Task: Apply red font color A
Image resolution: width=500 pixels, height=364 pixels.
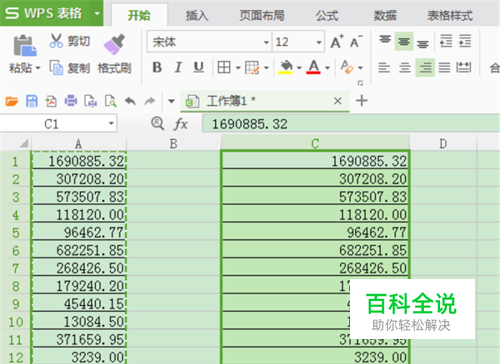Action: [313, 67]
